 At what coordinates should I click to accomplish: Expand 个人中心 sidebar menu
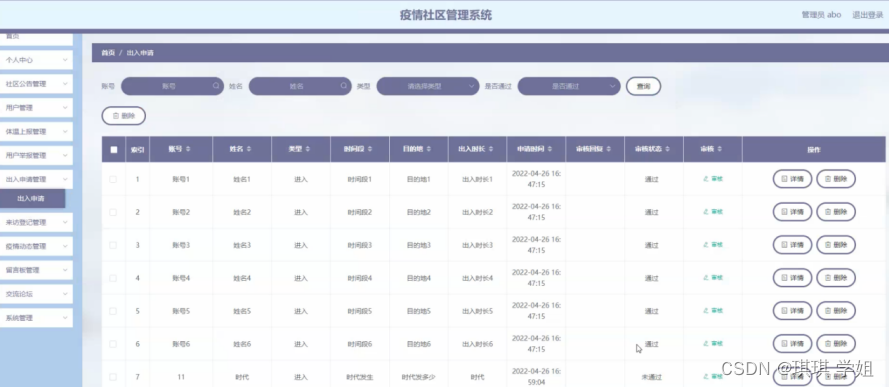pyautogui.click(x=36, y=59)
